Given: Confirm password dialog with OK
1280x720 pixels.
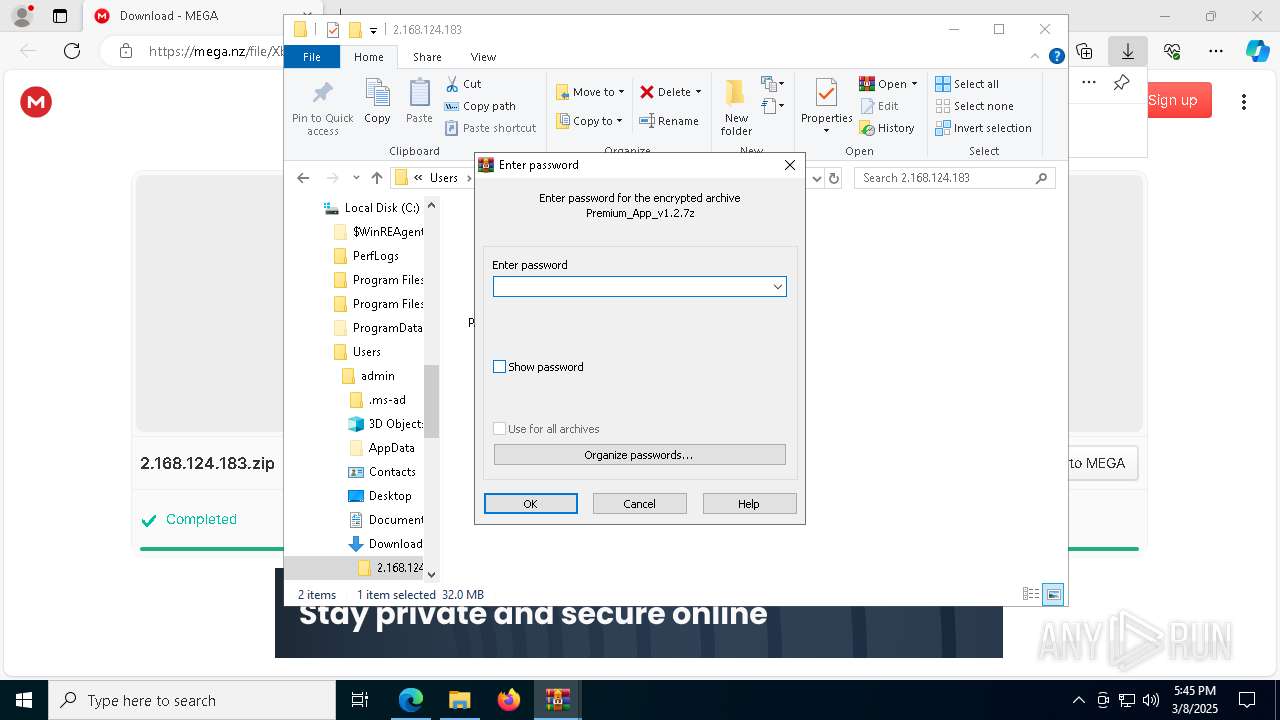Looking at the screenshot, I should coord(531,504).
